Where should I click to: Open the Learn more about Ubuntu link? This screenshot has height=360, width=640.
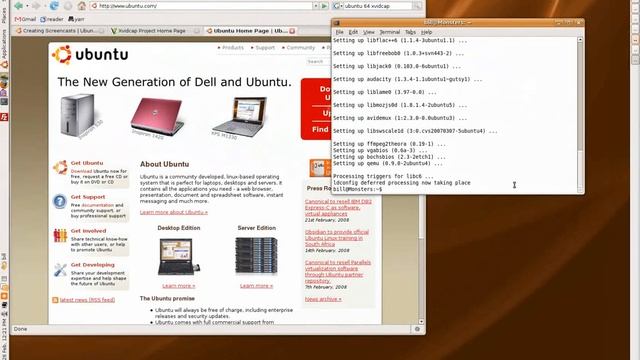(174, 212)
